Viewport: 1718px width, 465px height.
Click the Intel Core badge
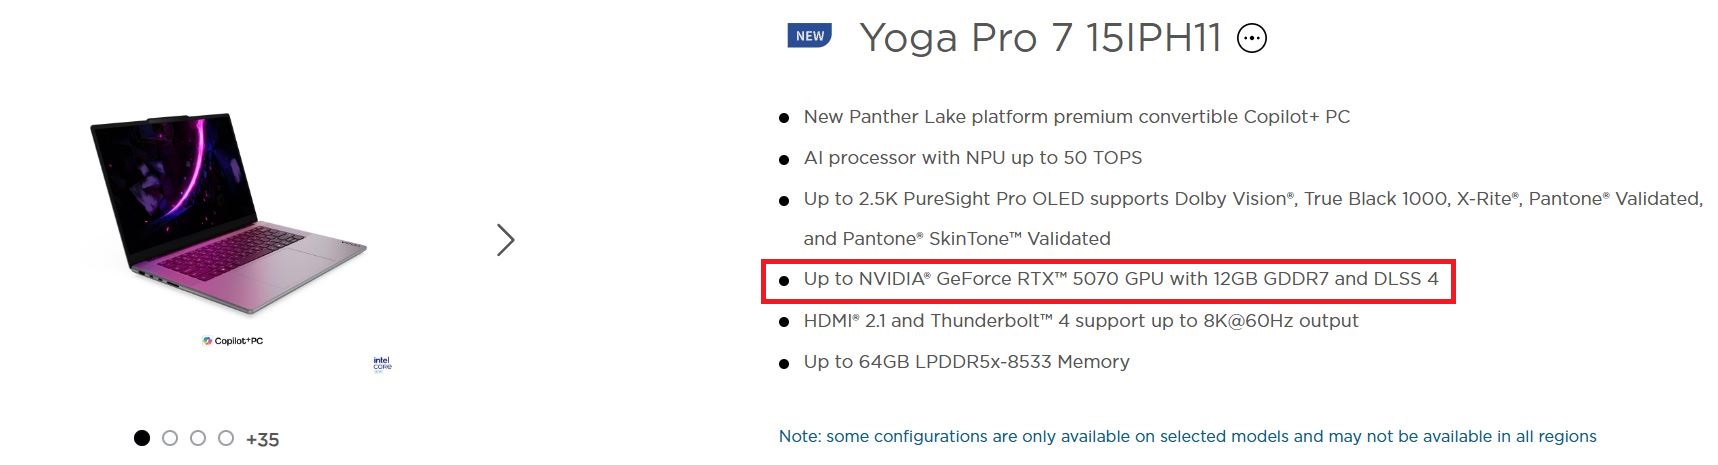(382, 364)
